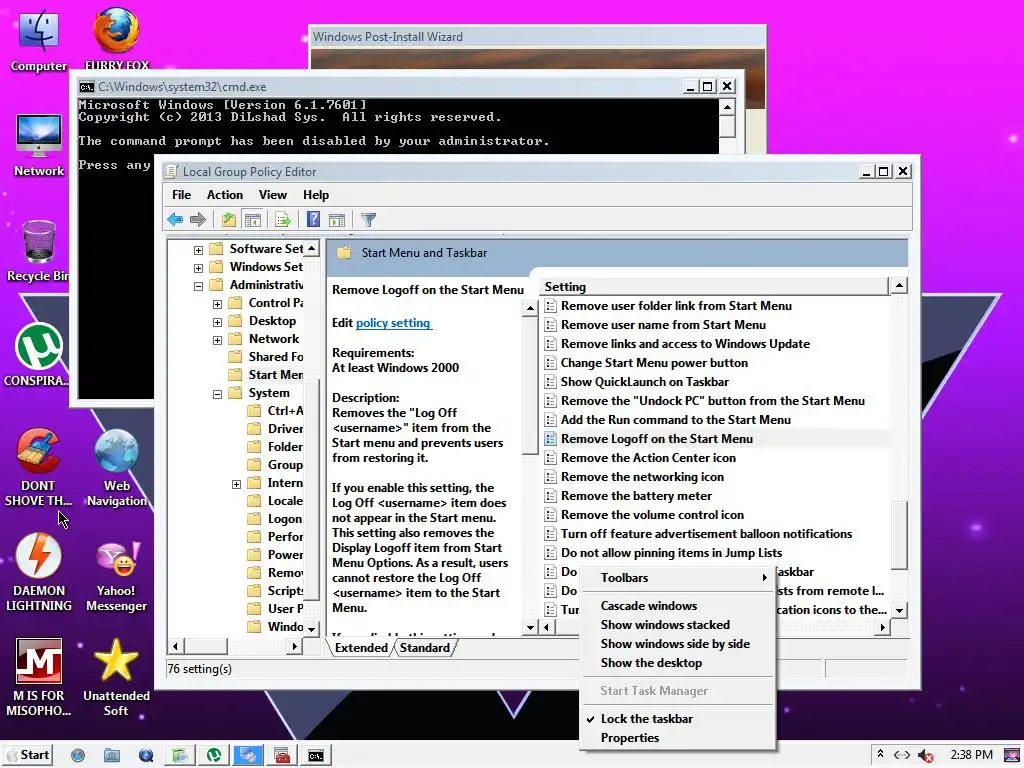This screenshot has width=1024, height=768.
Task: Collapse the Administrative Templates node
Action: click(x=199, y=286)
